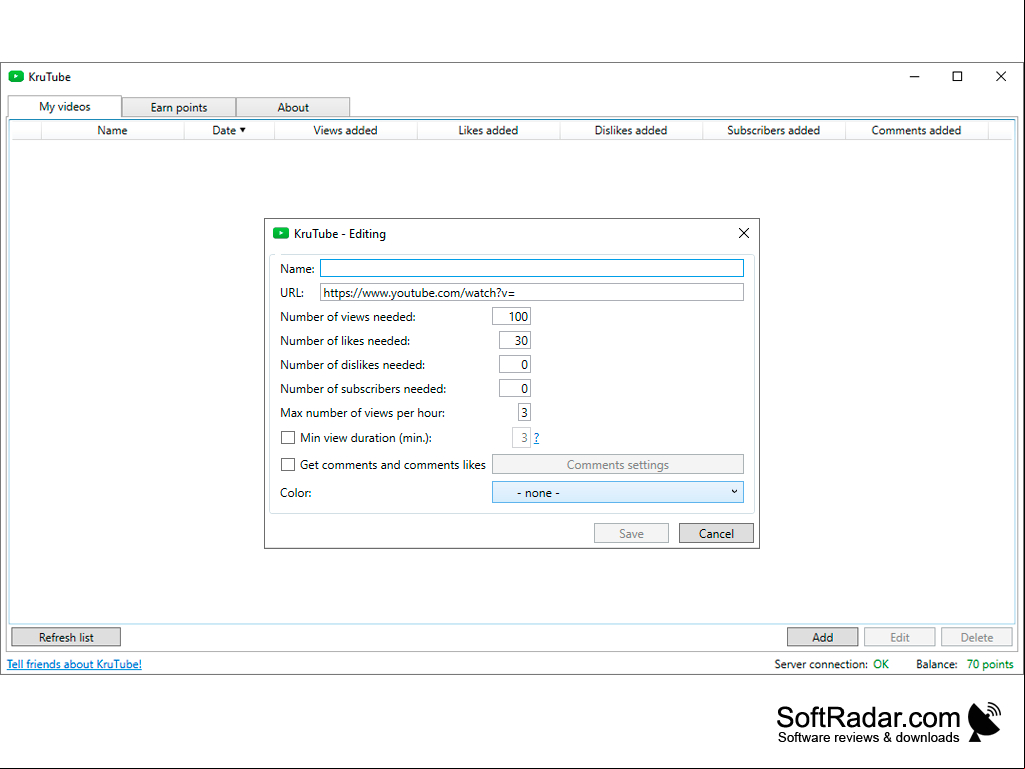Click the Dislikes added column header
The image size is (1025, 769).
coord(631,130)
